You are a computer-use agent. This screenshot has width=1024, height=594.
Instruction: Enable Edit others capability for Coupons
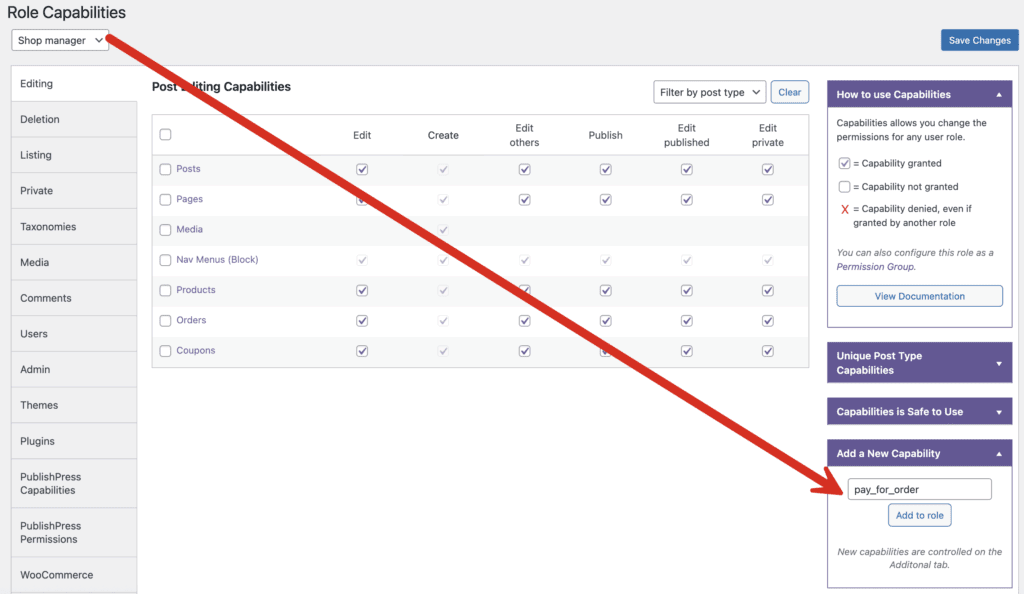point(524,351)
